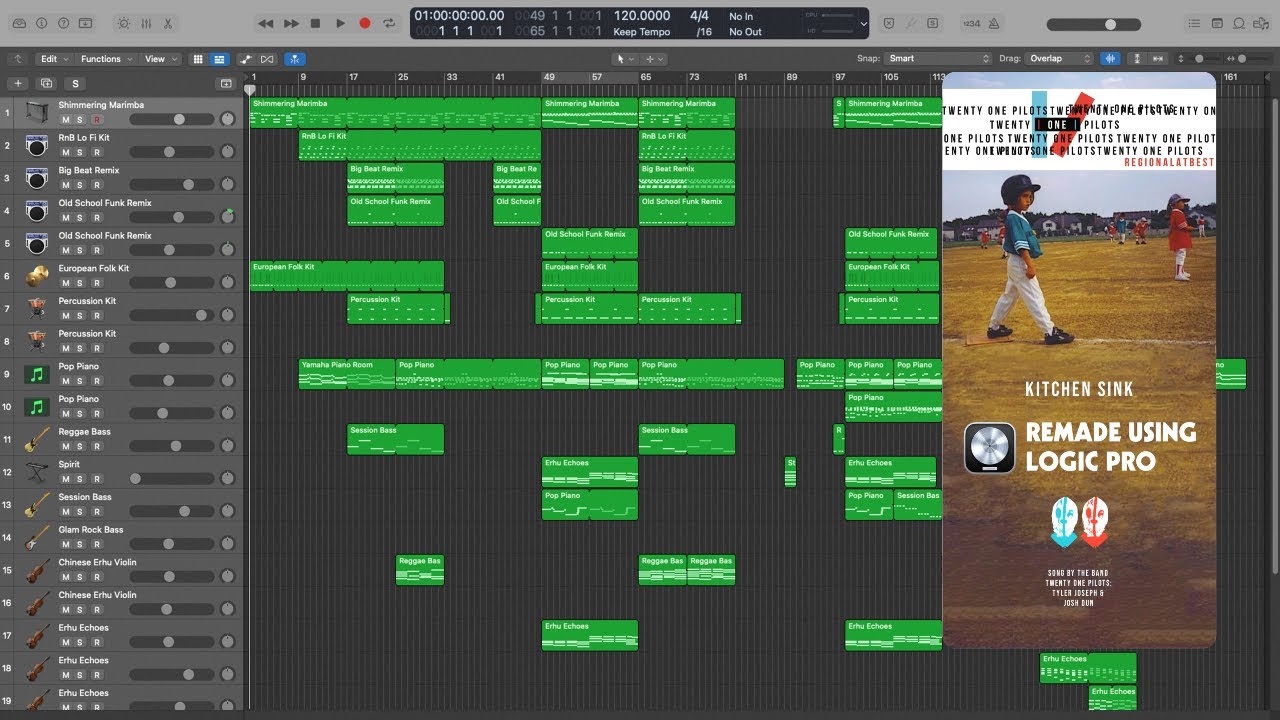Screen dimensions: 1280x720
Task: Expand the LCD display mode chevron
Action: click(864, 23)
